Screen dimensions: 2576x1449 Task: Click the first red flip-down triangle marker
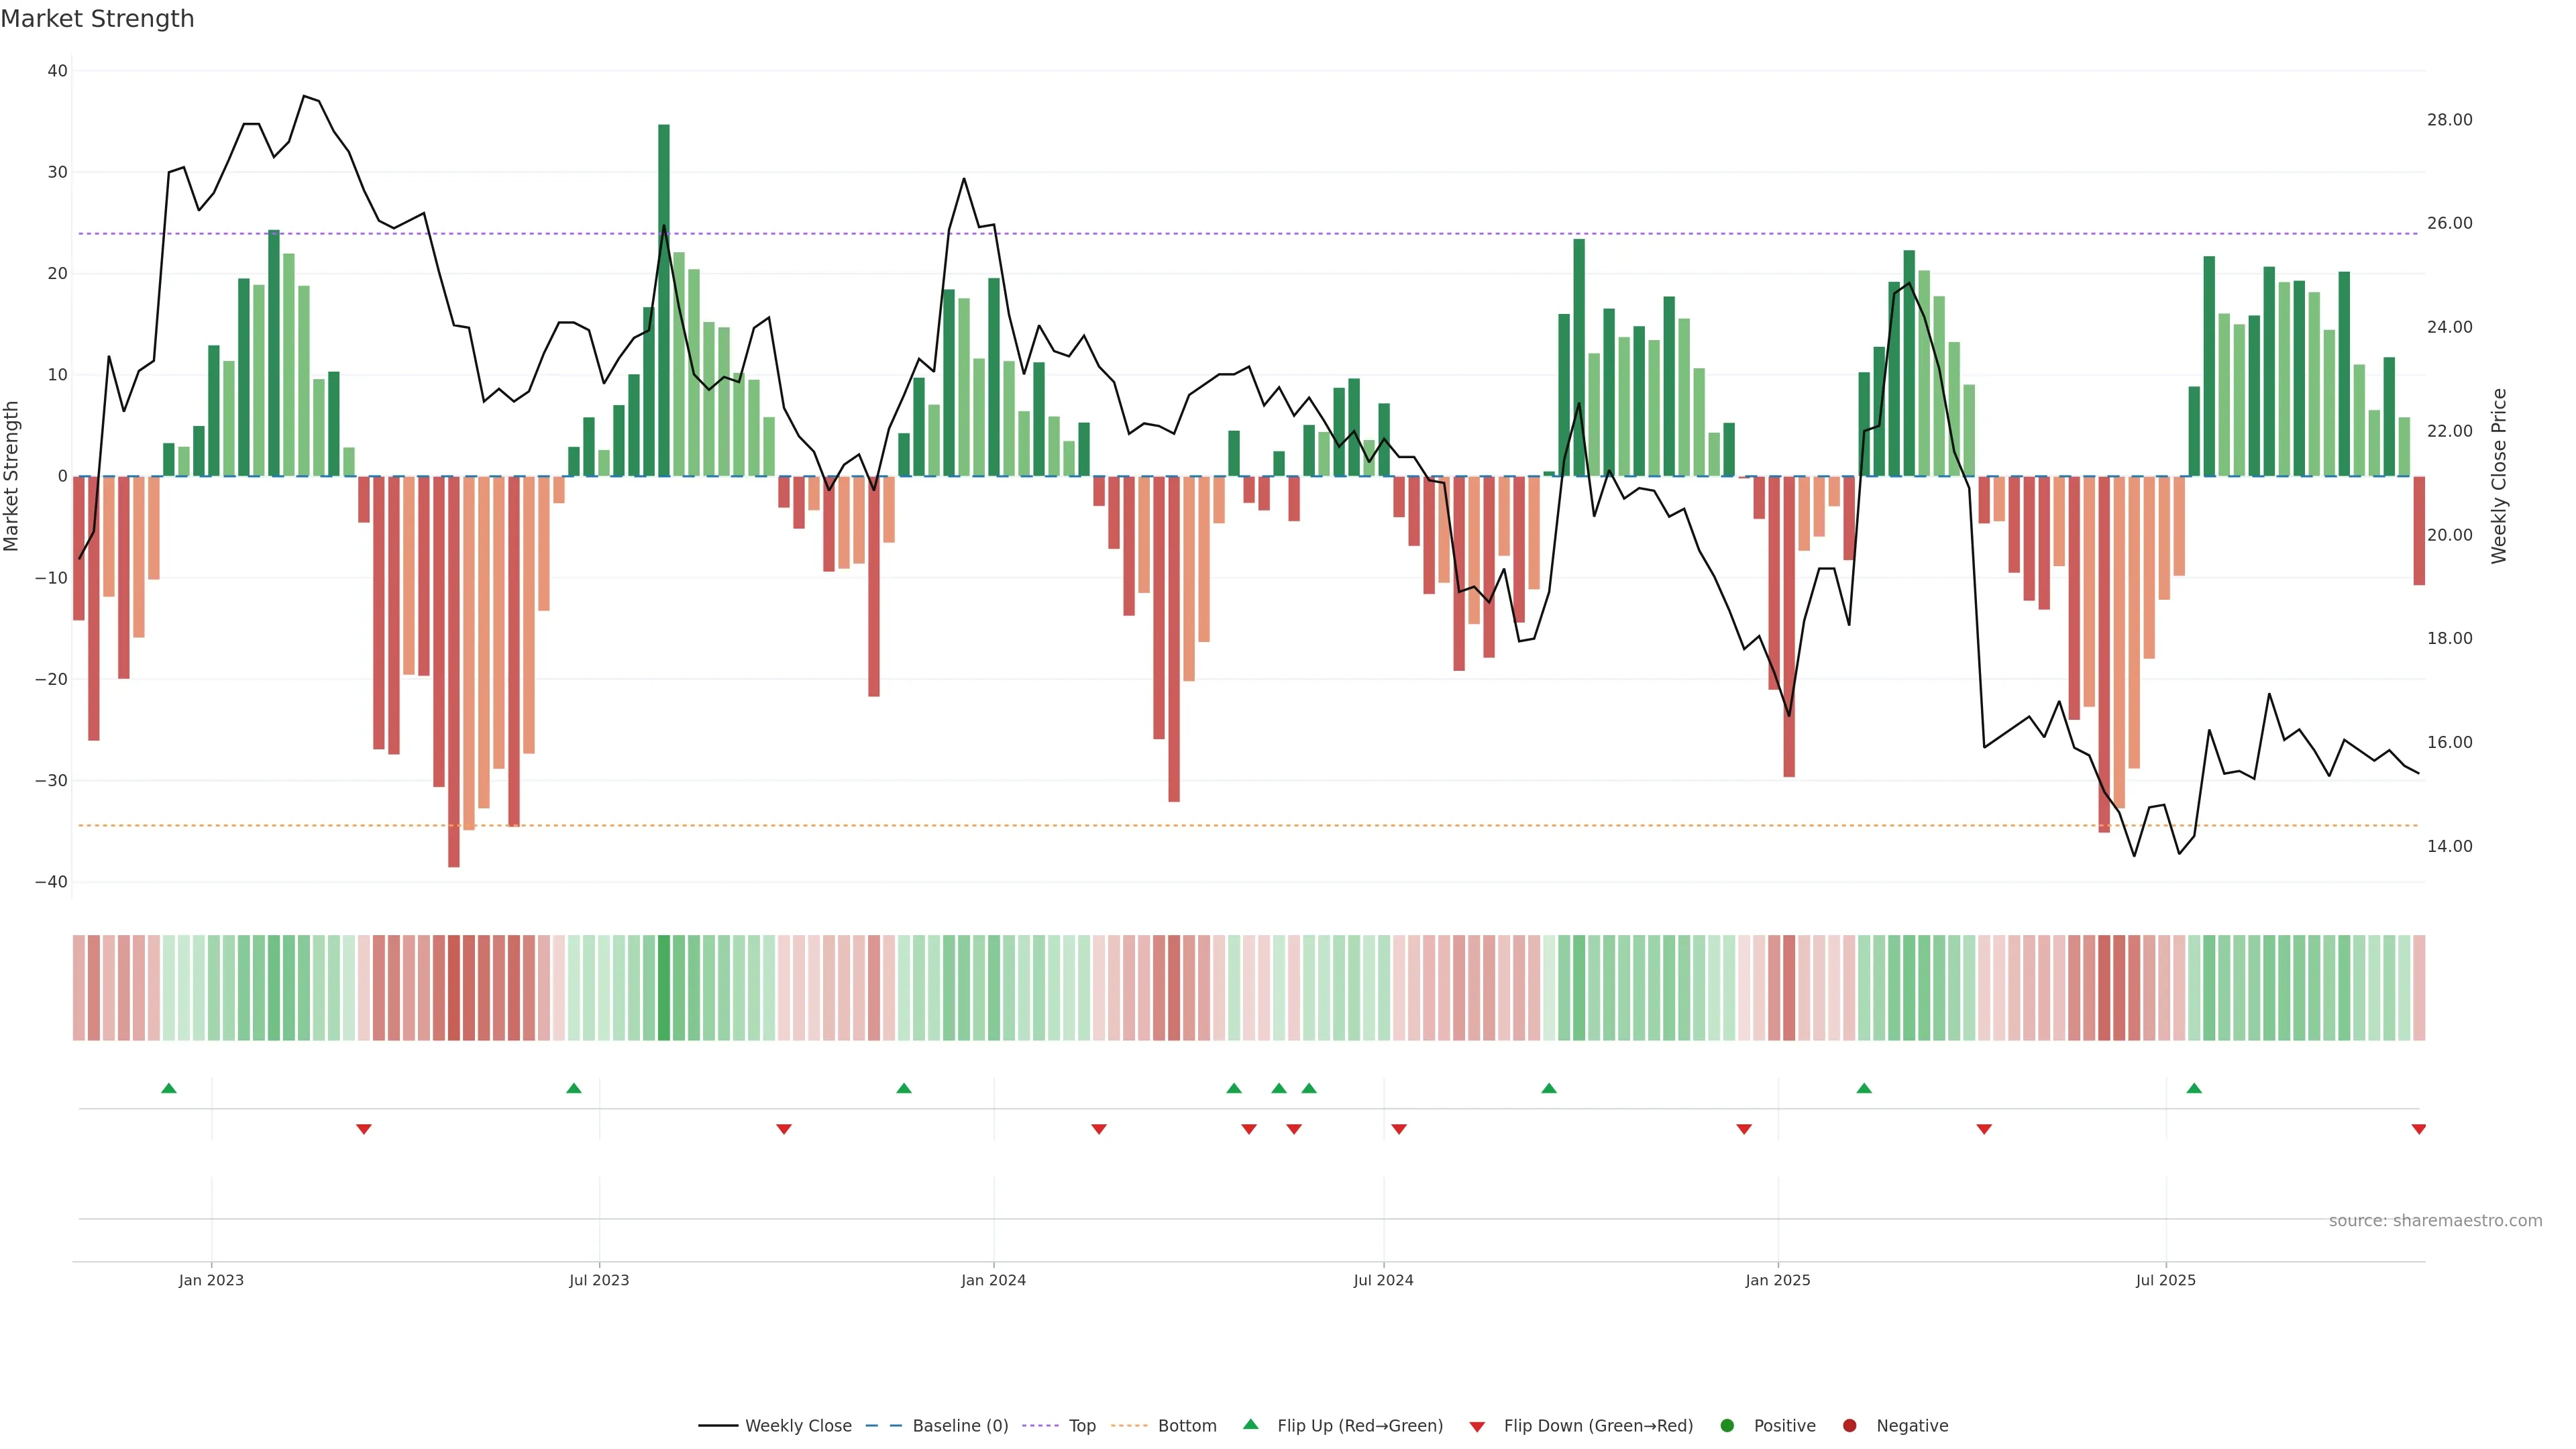point(364,1129)
